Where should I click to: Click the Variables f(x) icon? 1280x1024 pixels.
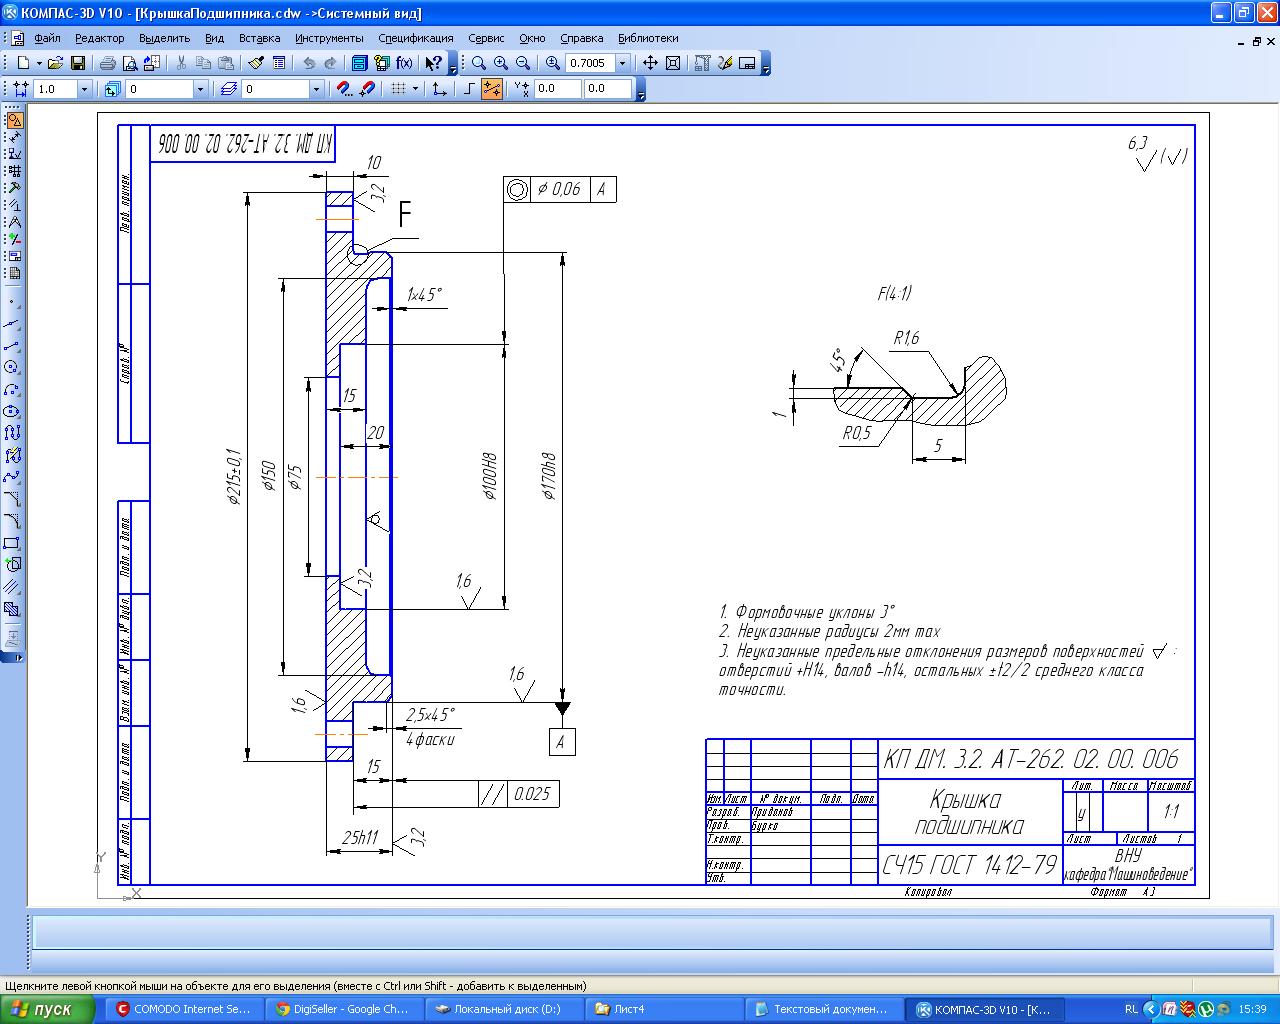click(404, 63)
